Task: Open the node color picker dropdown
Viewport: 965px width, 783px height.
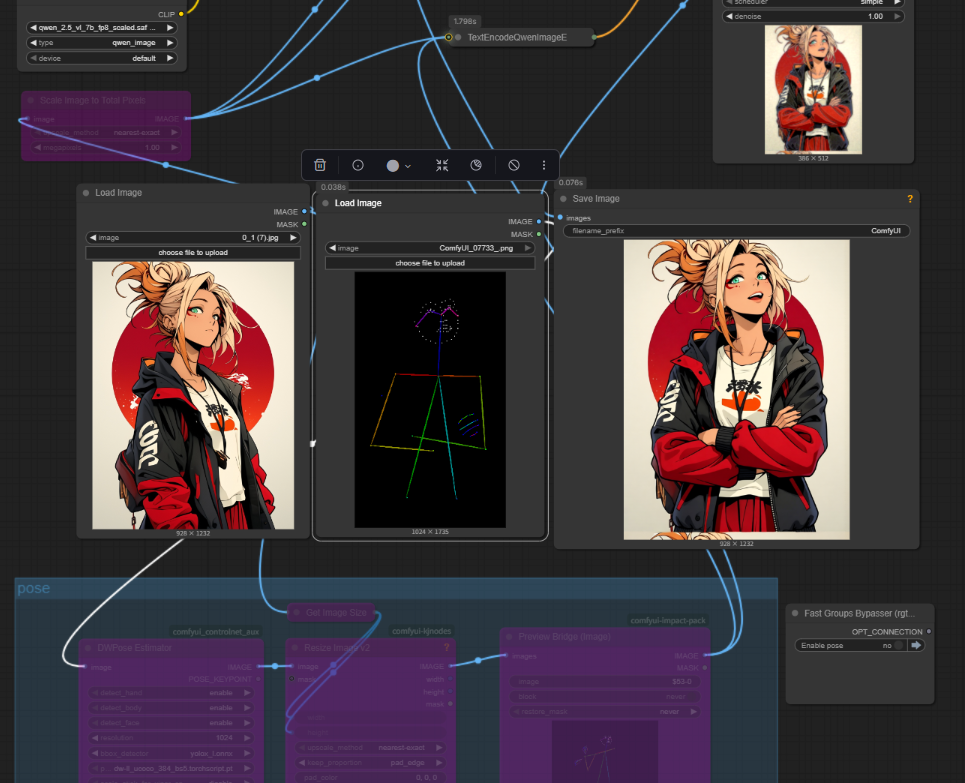Action: 398,165
